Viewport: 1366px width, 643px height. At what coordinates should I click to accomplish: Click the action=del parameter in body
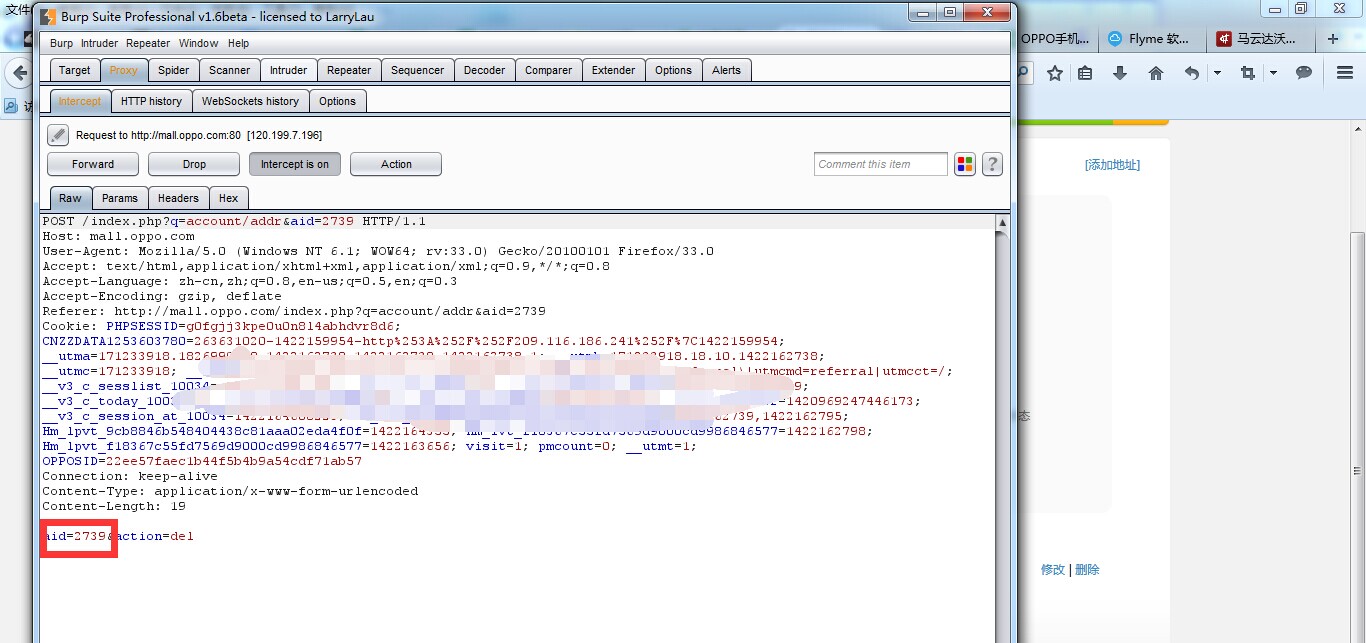pos(155,536)
